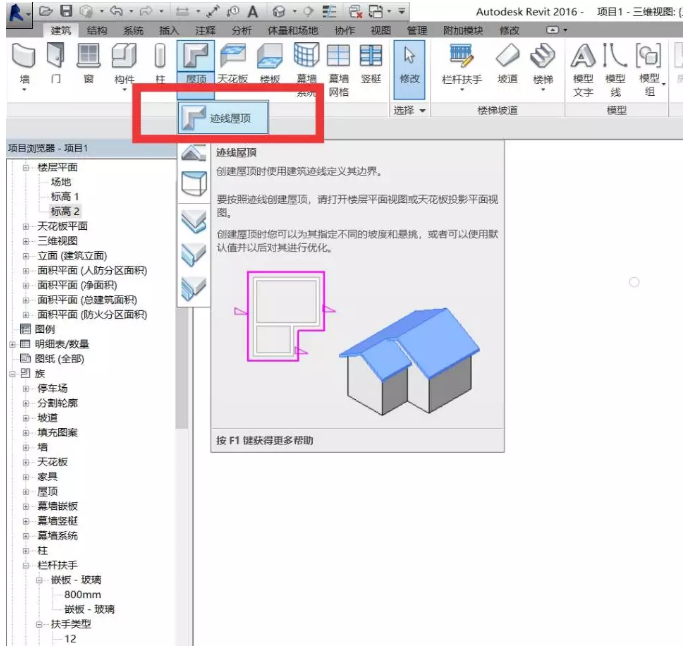
Task: Click the default 3D view house icon
Action: pos(278,11)
